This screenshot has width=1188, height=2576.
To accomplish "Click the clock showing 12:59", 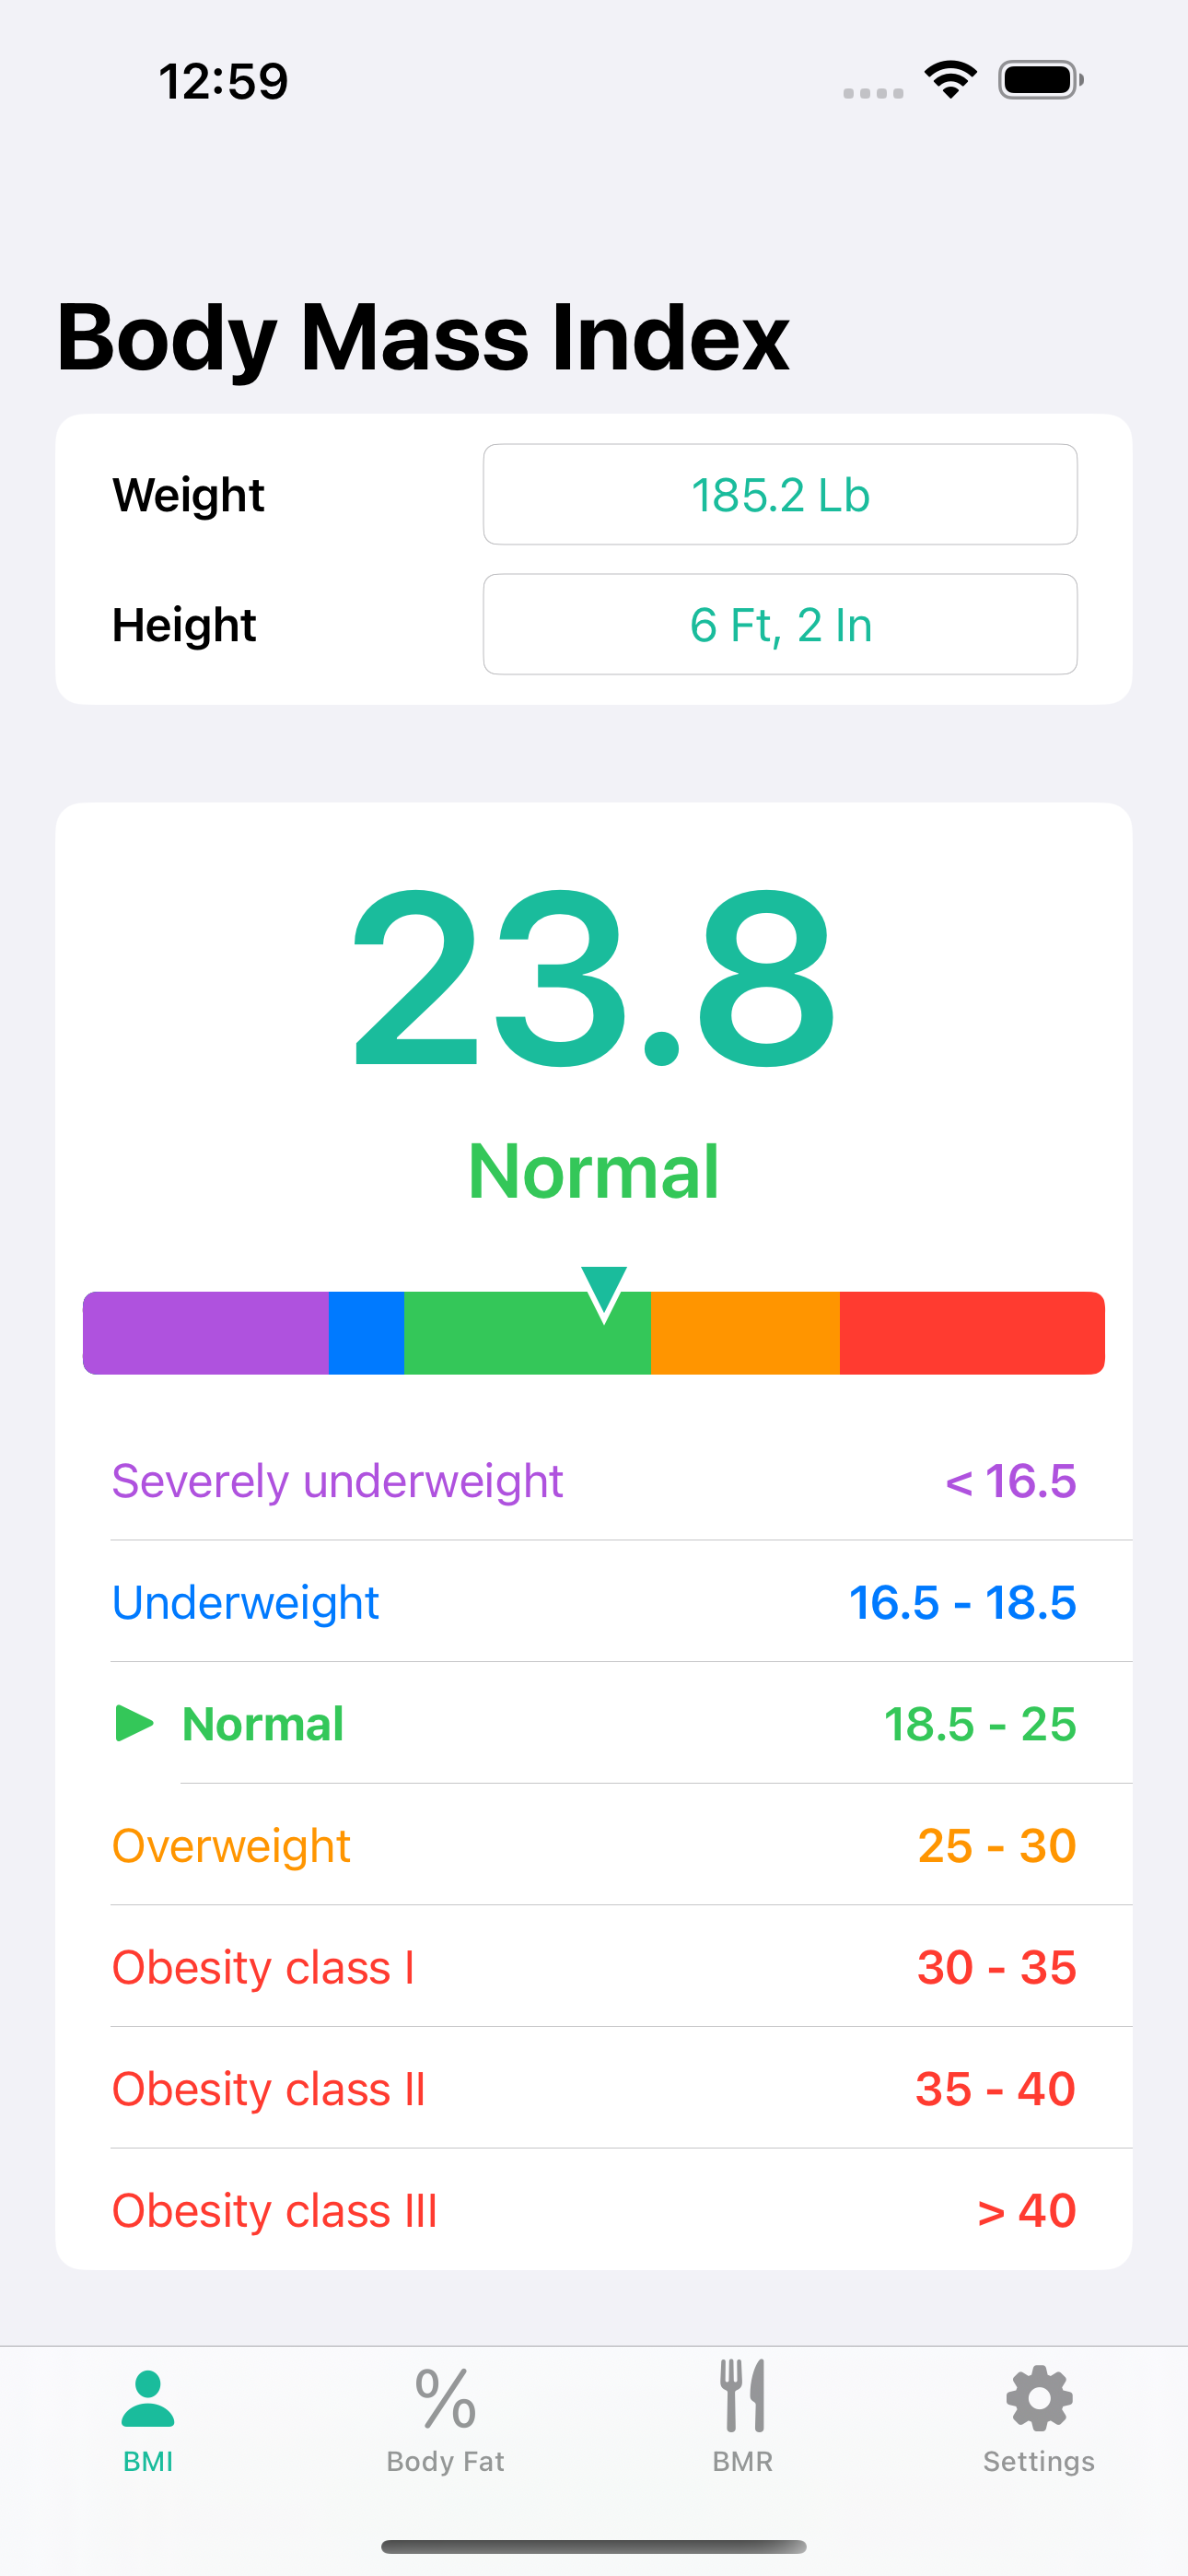I will tap(222, 82).
